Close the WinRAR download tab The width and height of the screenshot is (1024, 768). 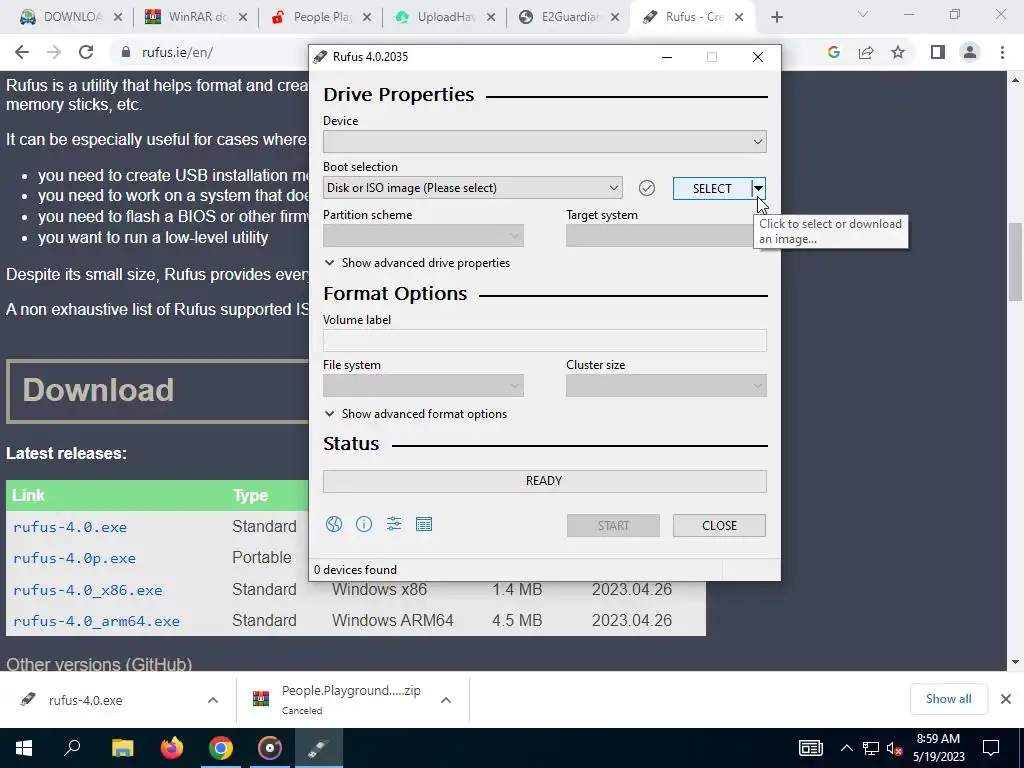pyautogui.click(x=242, y=18)
